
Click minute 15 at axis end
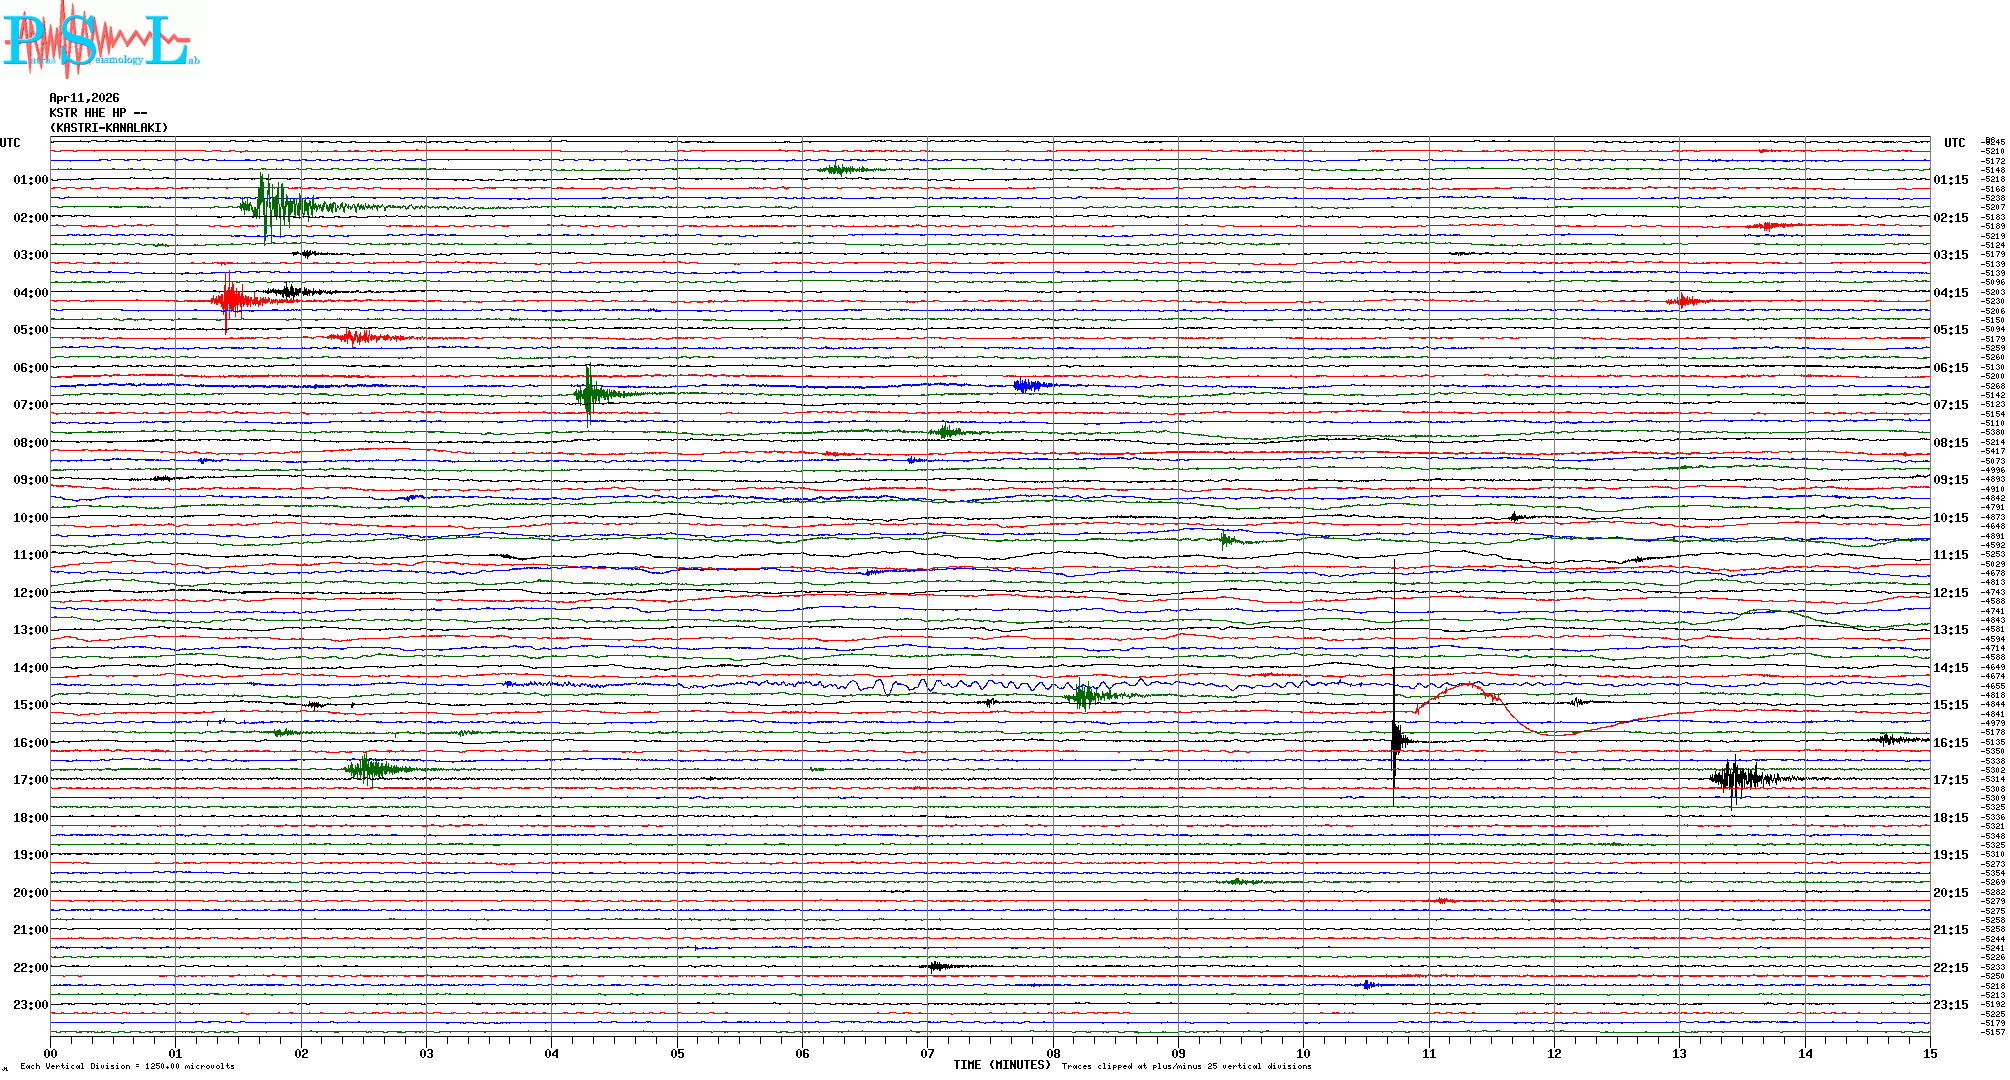coord(1929,1053)
